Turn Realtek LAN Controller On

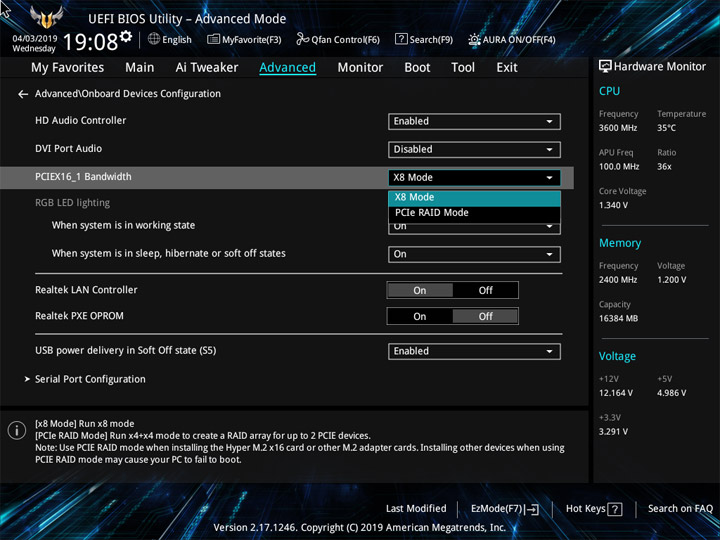[420, 290]
